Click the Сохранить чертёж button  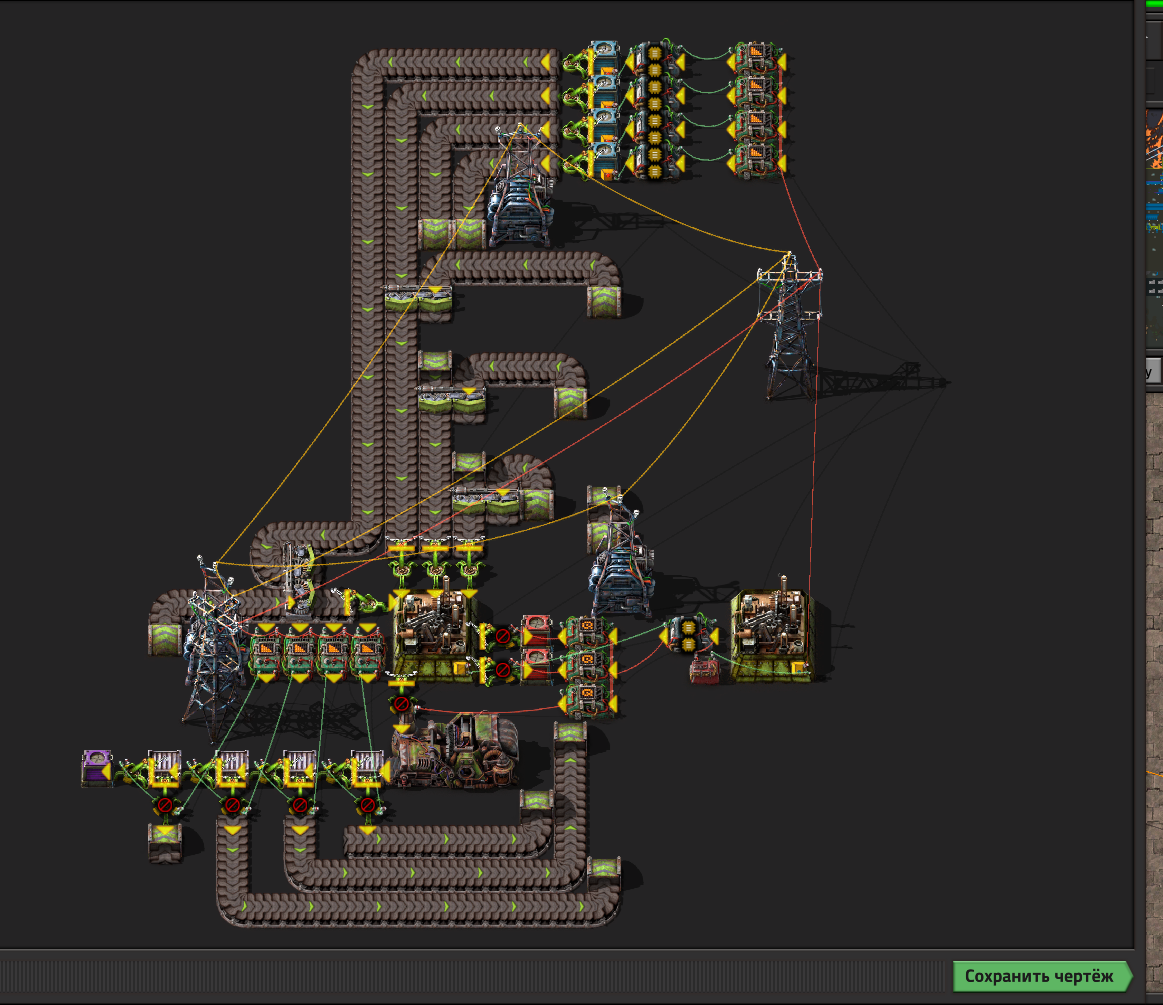pyautogui.click(x=1041, y=976)
